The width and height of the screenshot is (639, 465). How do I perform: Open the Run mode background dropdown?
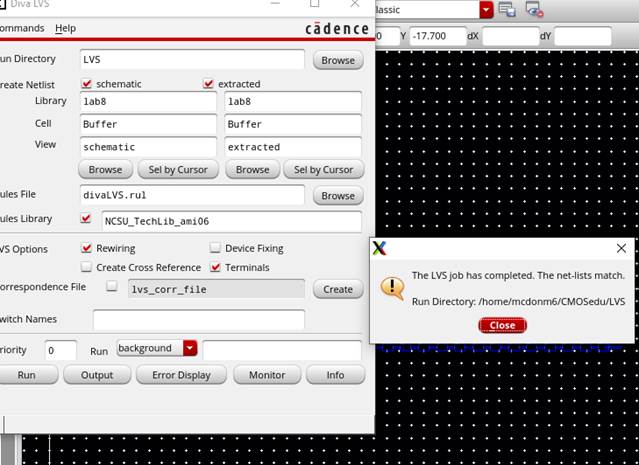(x=190, y=348)
